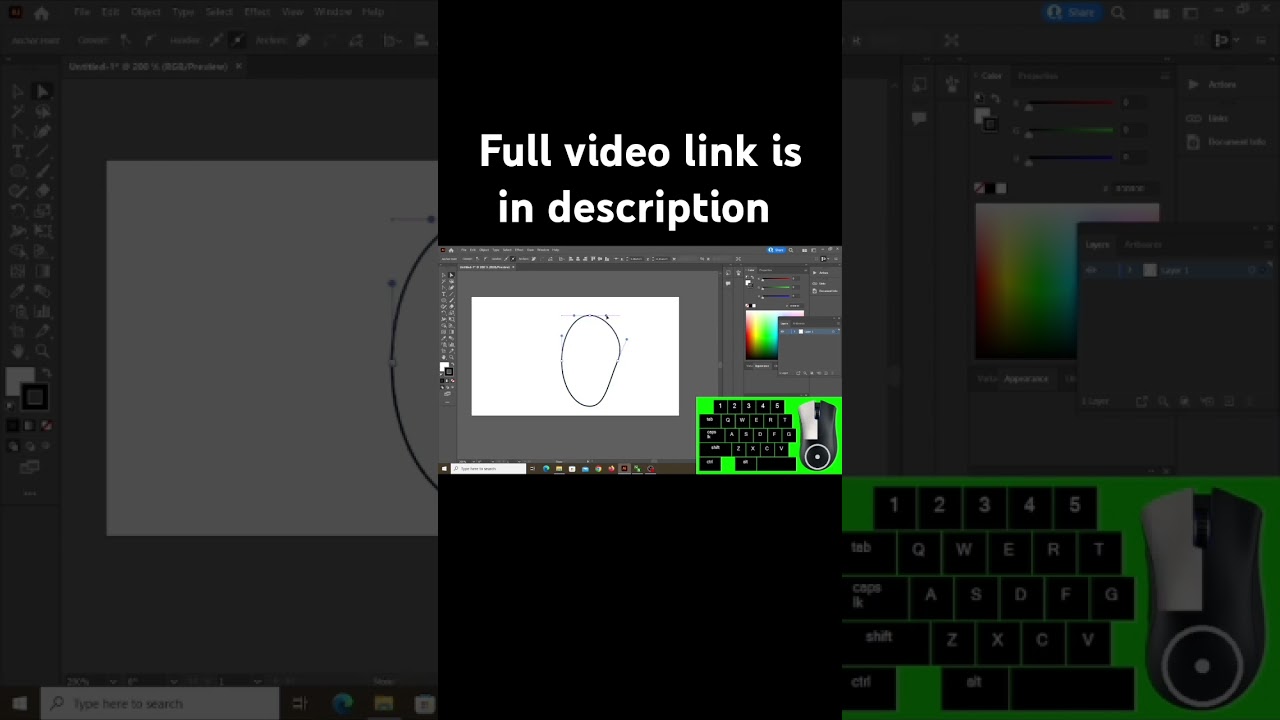The width and height of the screenshot is (1280, 720).
Task: Pick the Magic Wand tool in background toolbar
Action: click(x=18, y=111)
